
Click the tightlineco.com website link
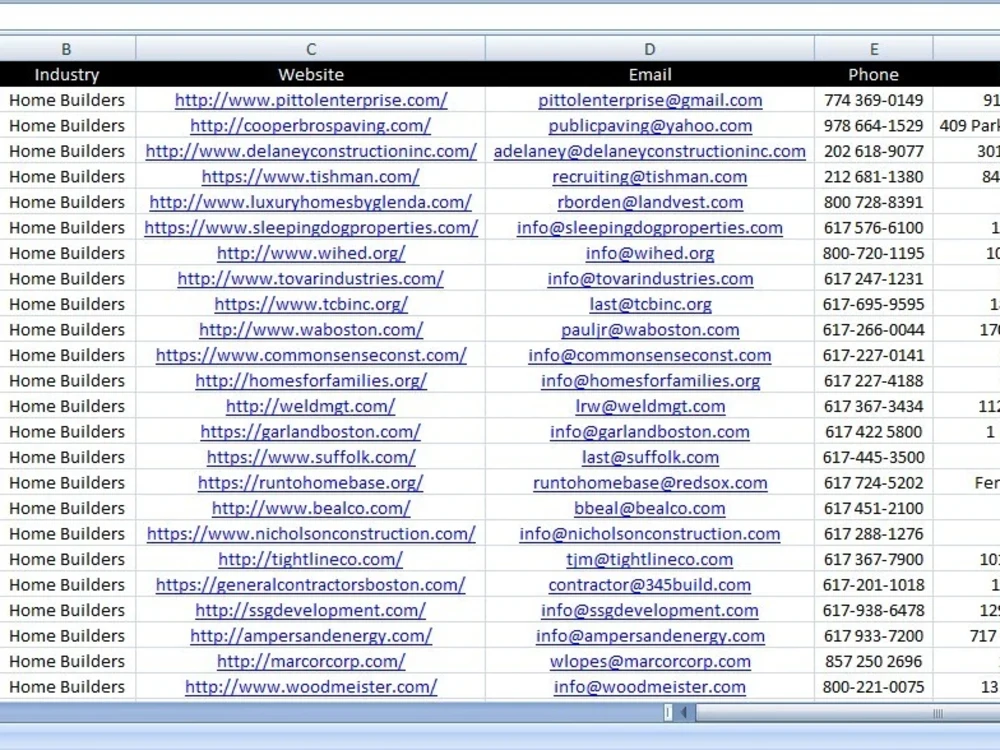point(311,559)
